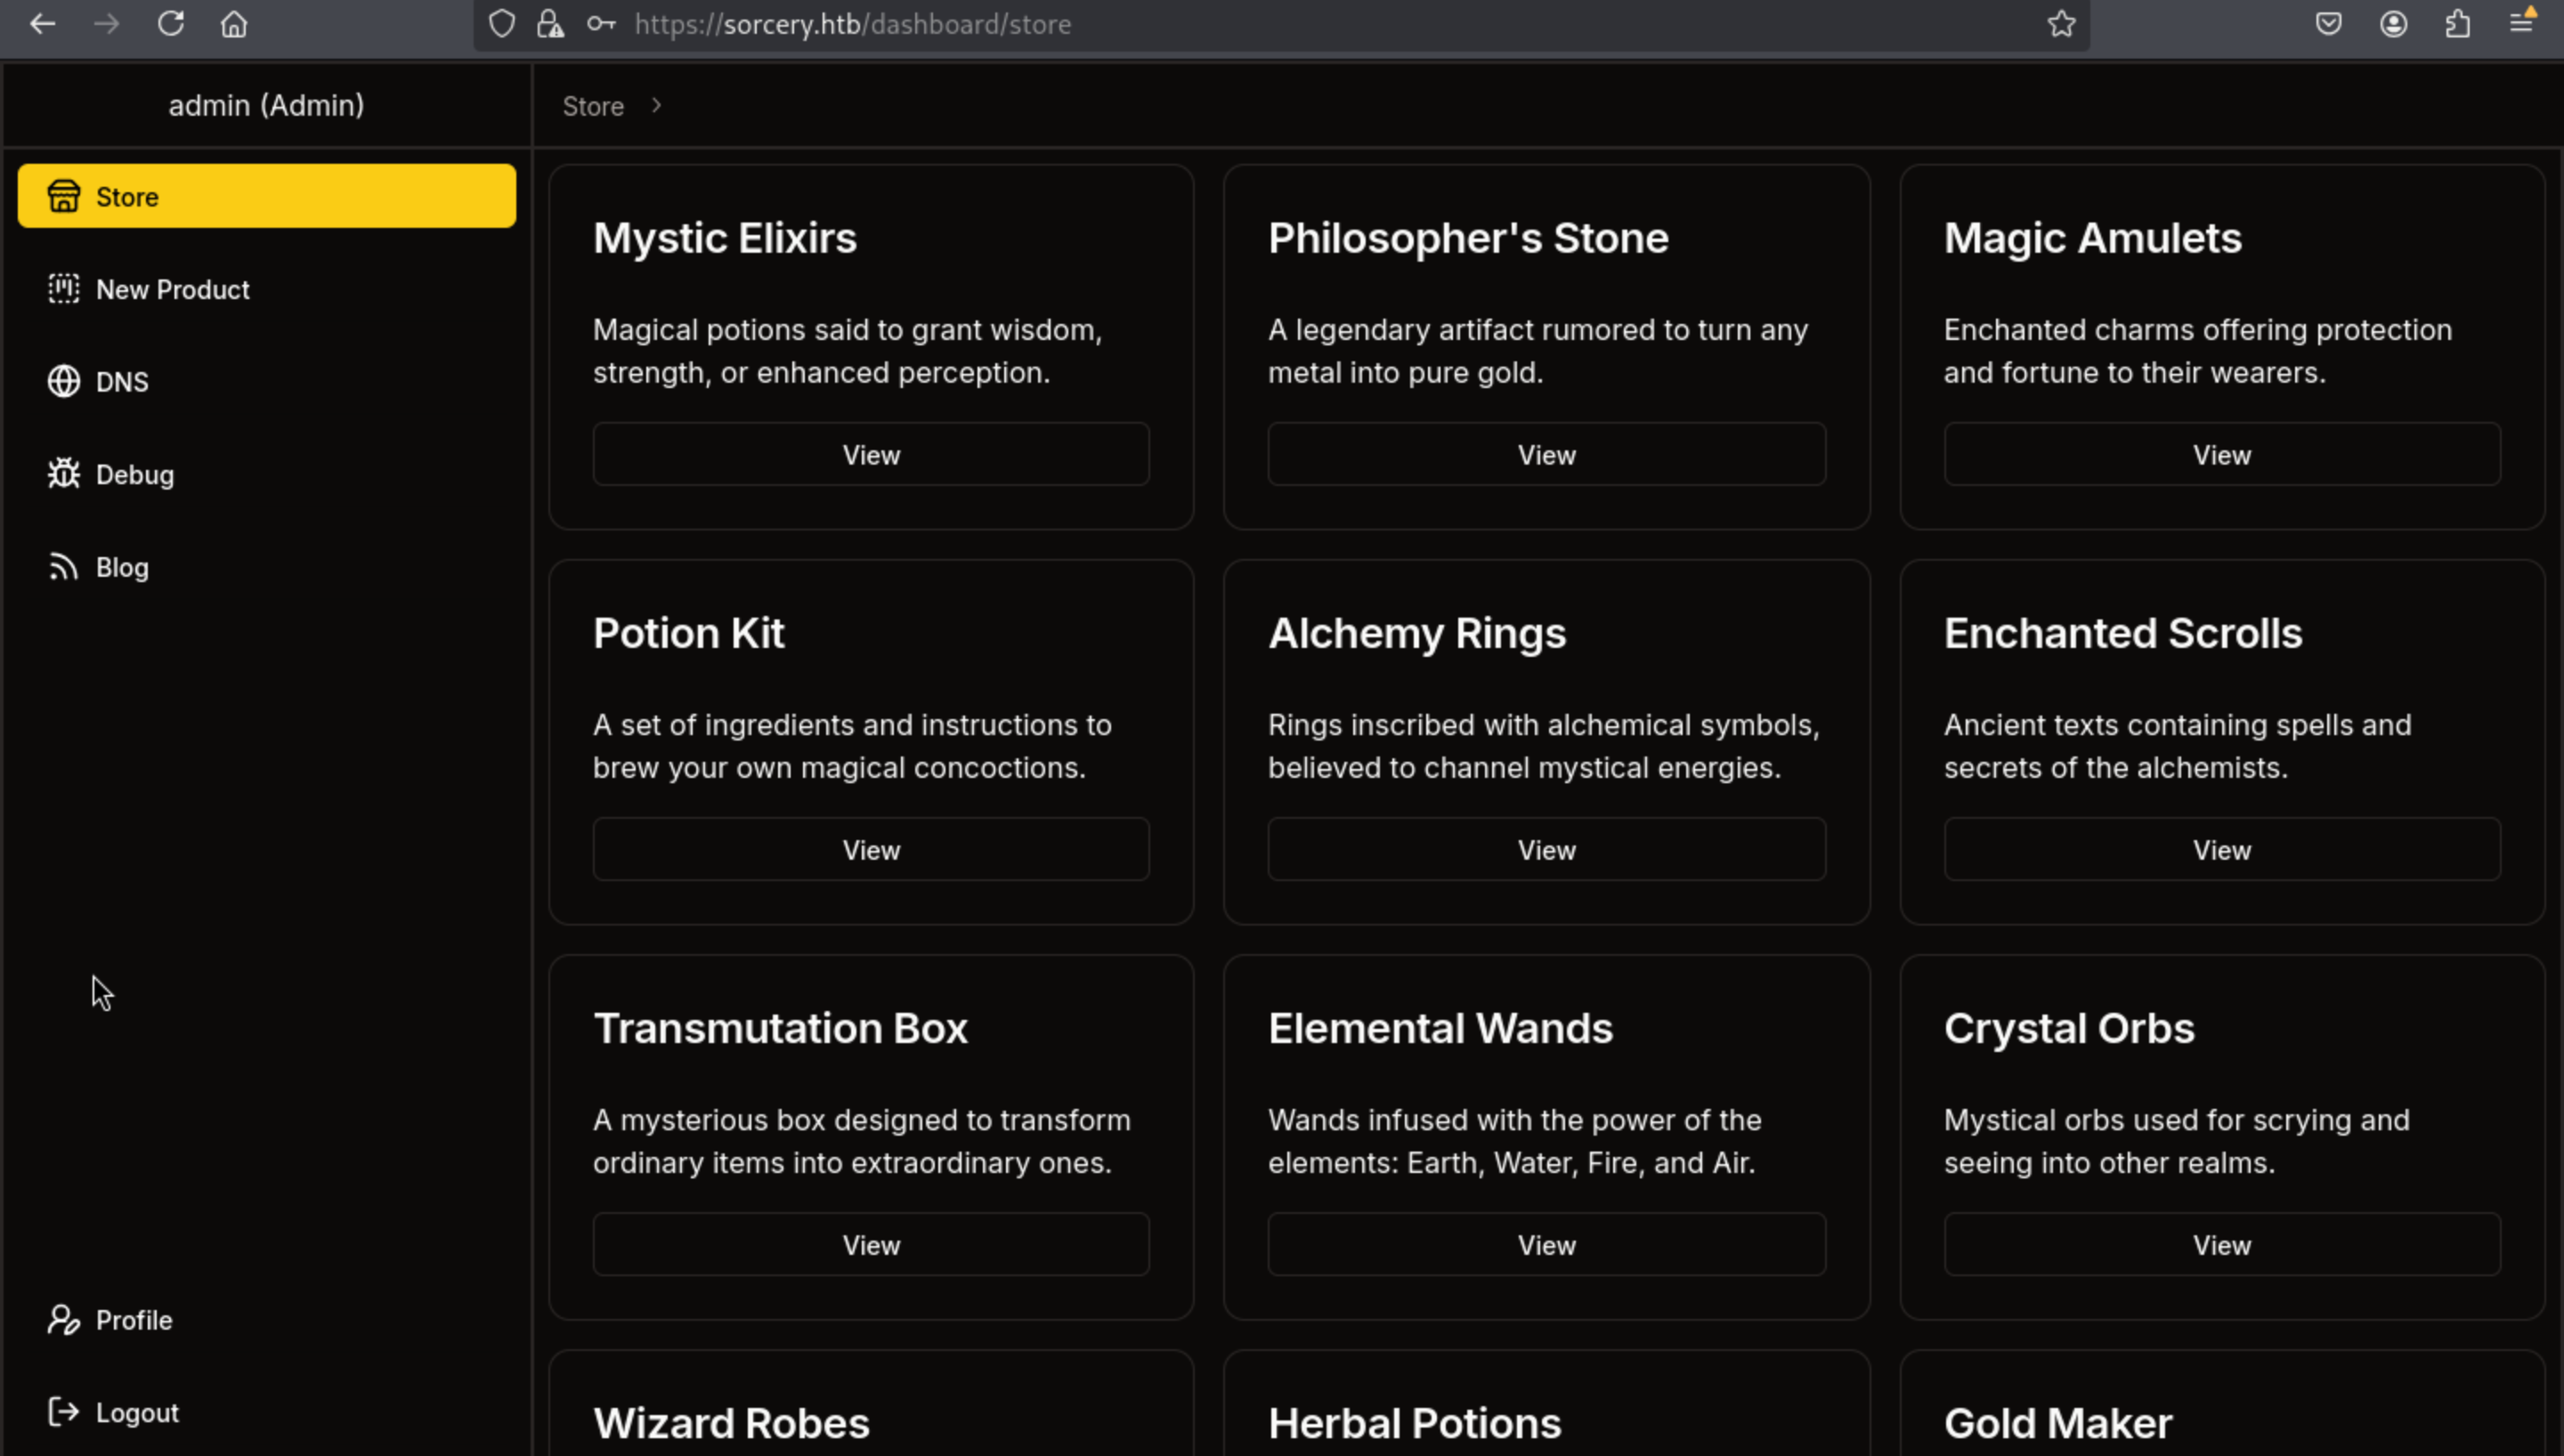Screen dimensions: 2564x1456
Task: Click the Herbal Potions card title
Action: pyautogui.click(x=1414, y=1423)
